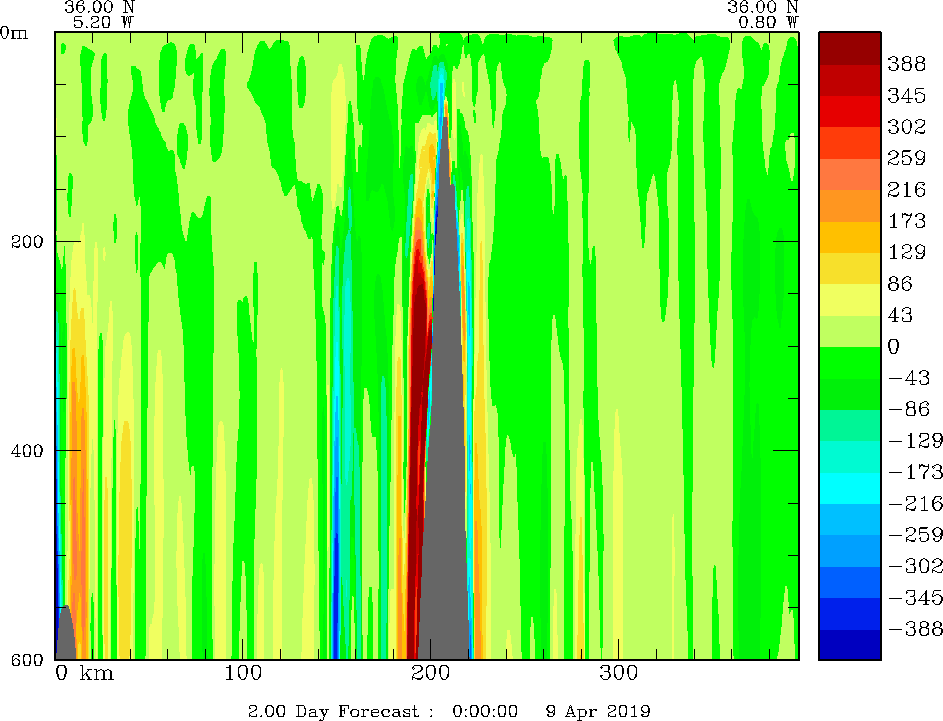
Task: Click the '9 Apr 2019' date text
Action: pyautogui.click(x=598, y=711)
